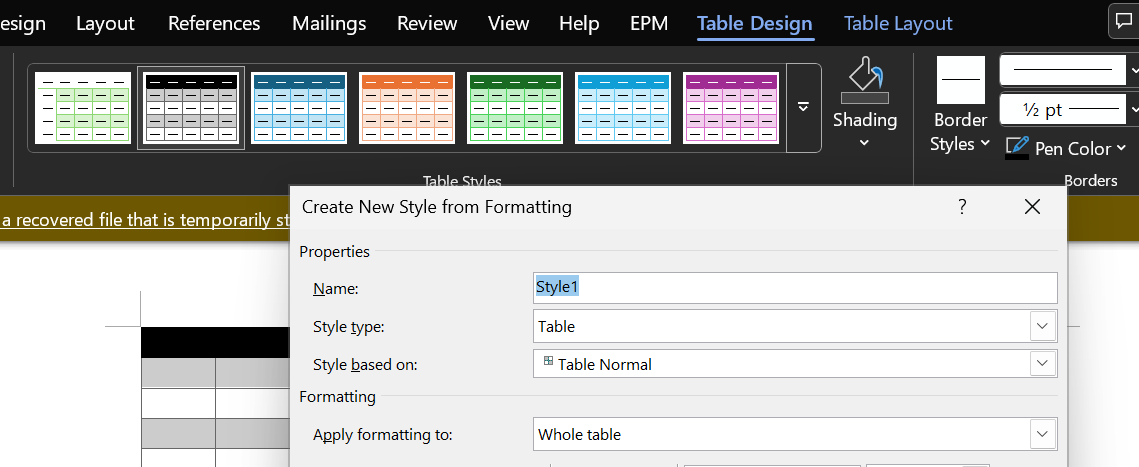Expand the Apply formatting to dropdown
This screenshot has height=467, width=1139.
[1043, 434]
